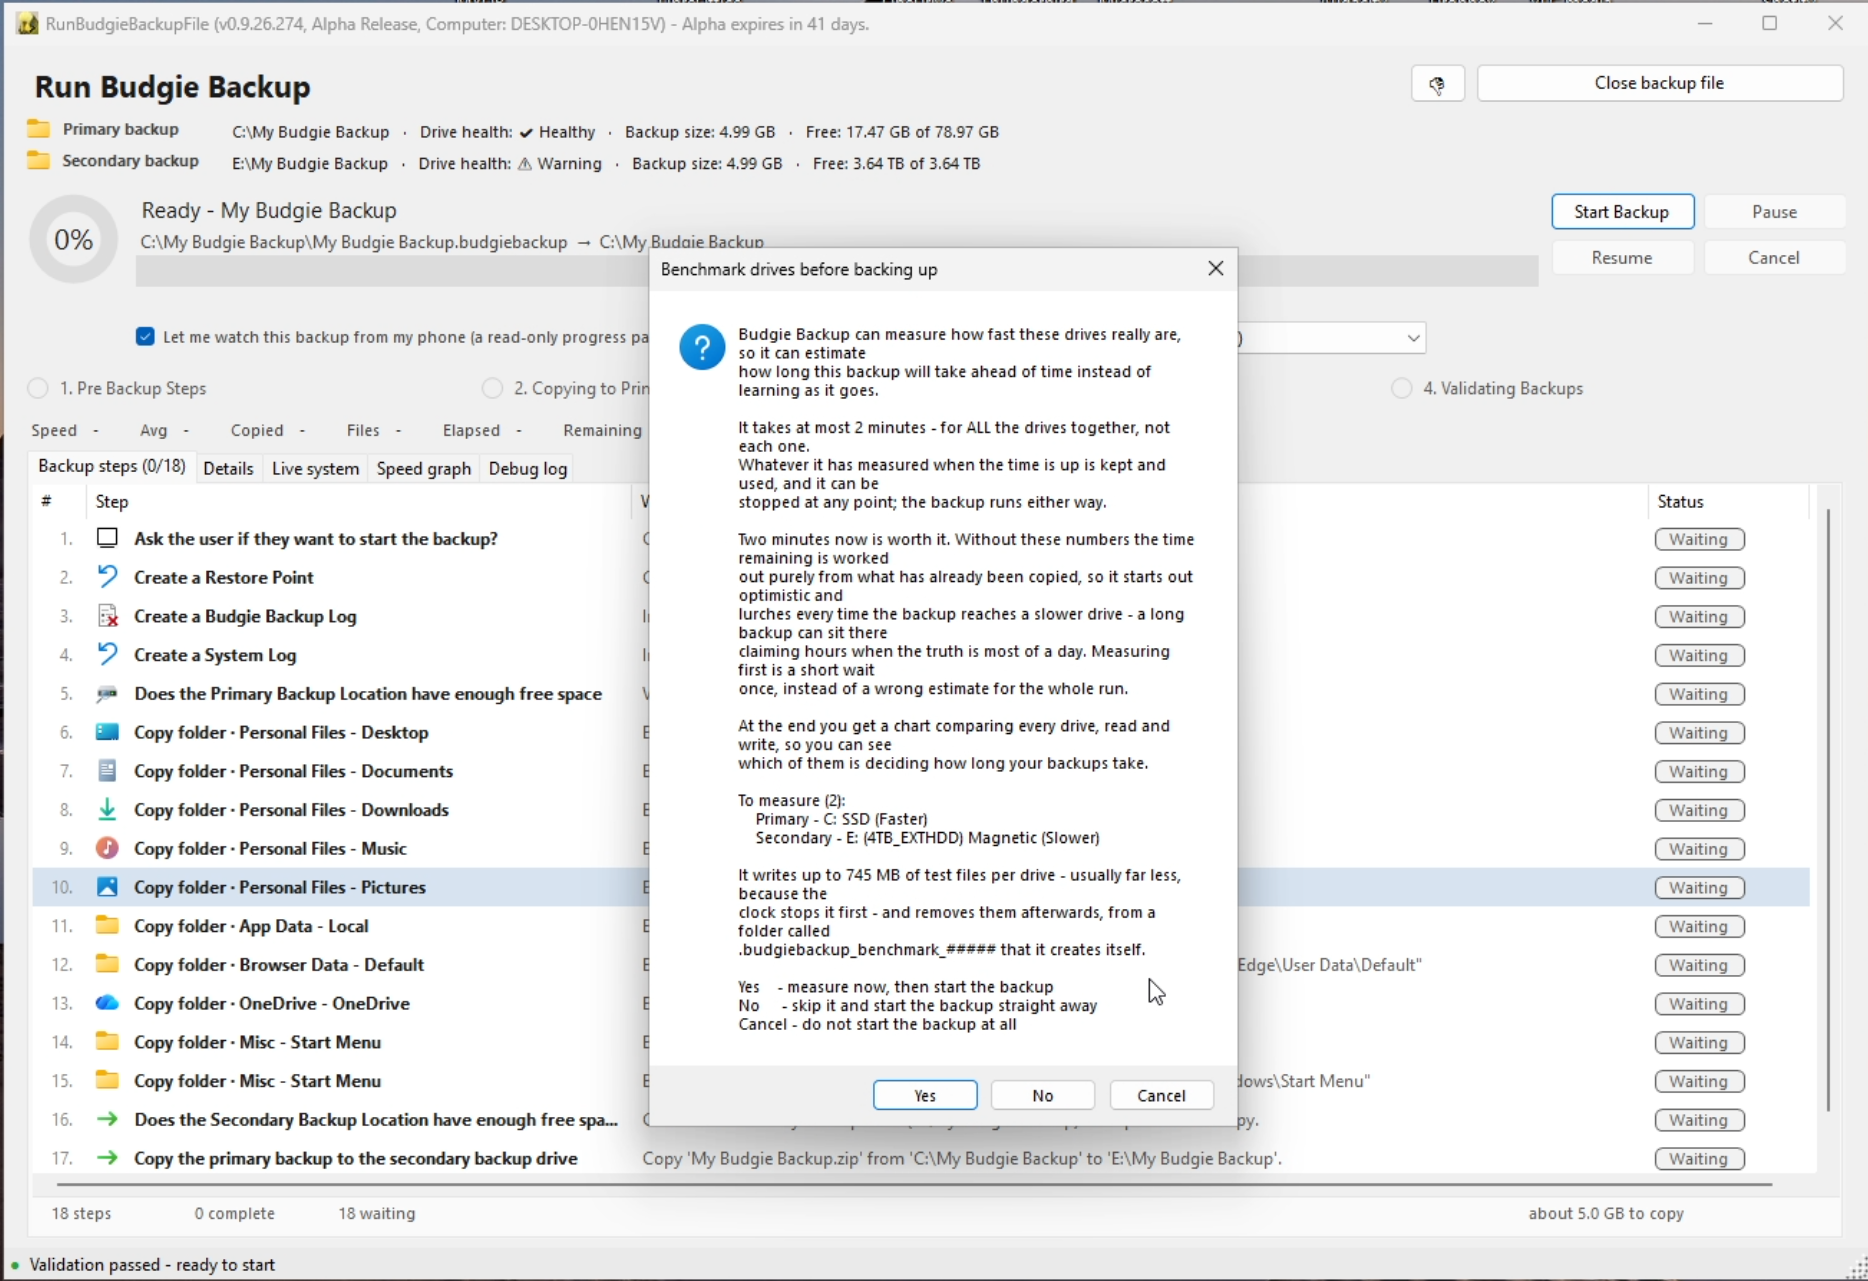Image resolution: width=1868 pixels, height=1281 pixels.
Task: Click No to skip the benchmark
Action: (x=1043, y=1095)
